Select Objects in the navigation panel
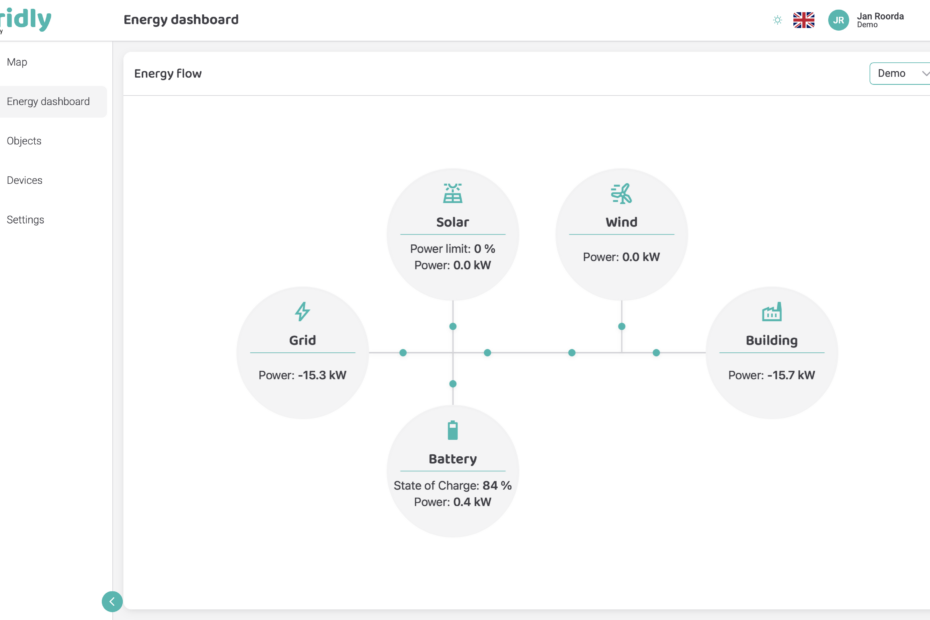The height and width of the screenshot is (620, 930). click(24, 140)
